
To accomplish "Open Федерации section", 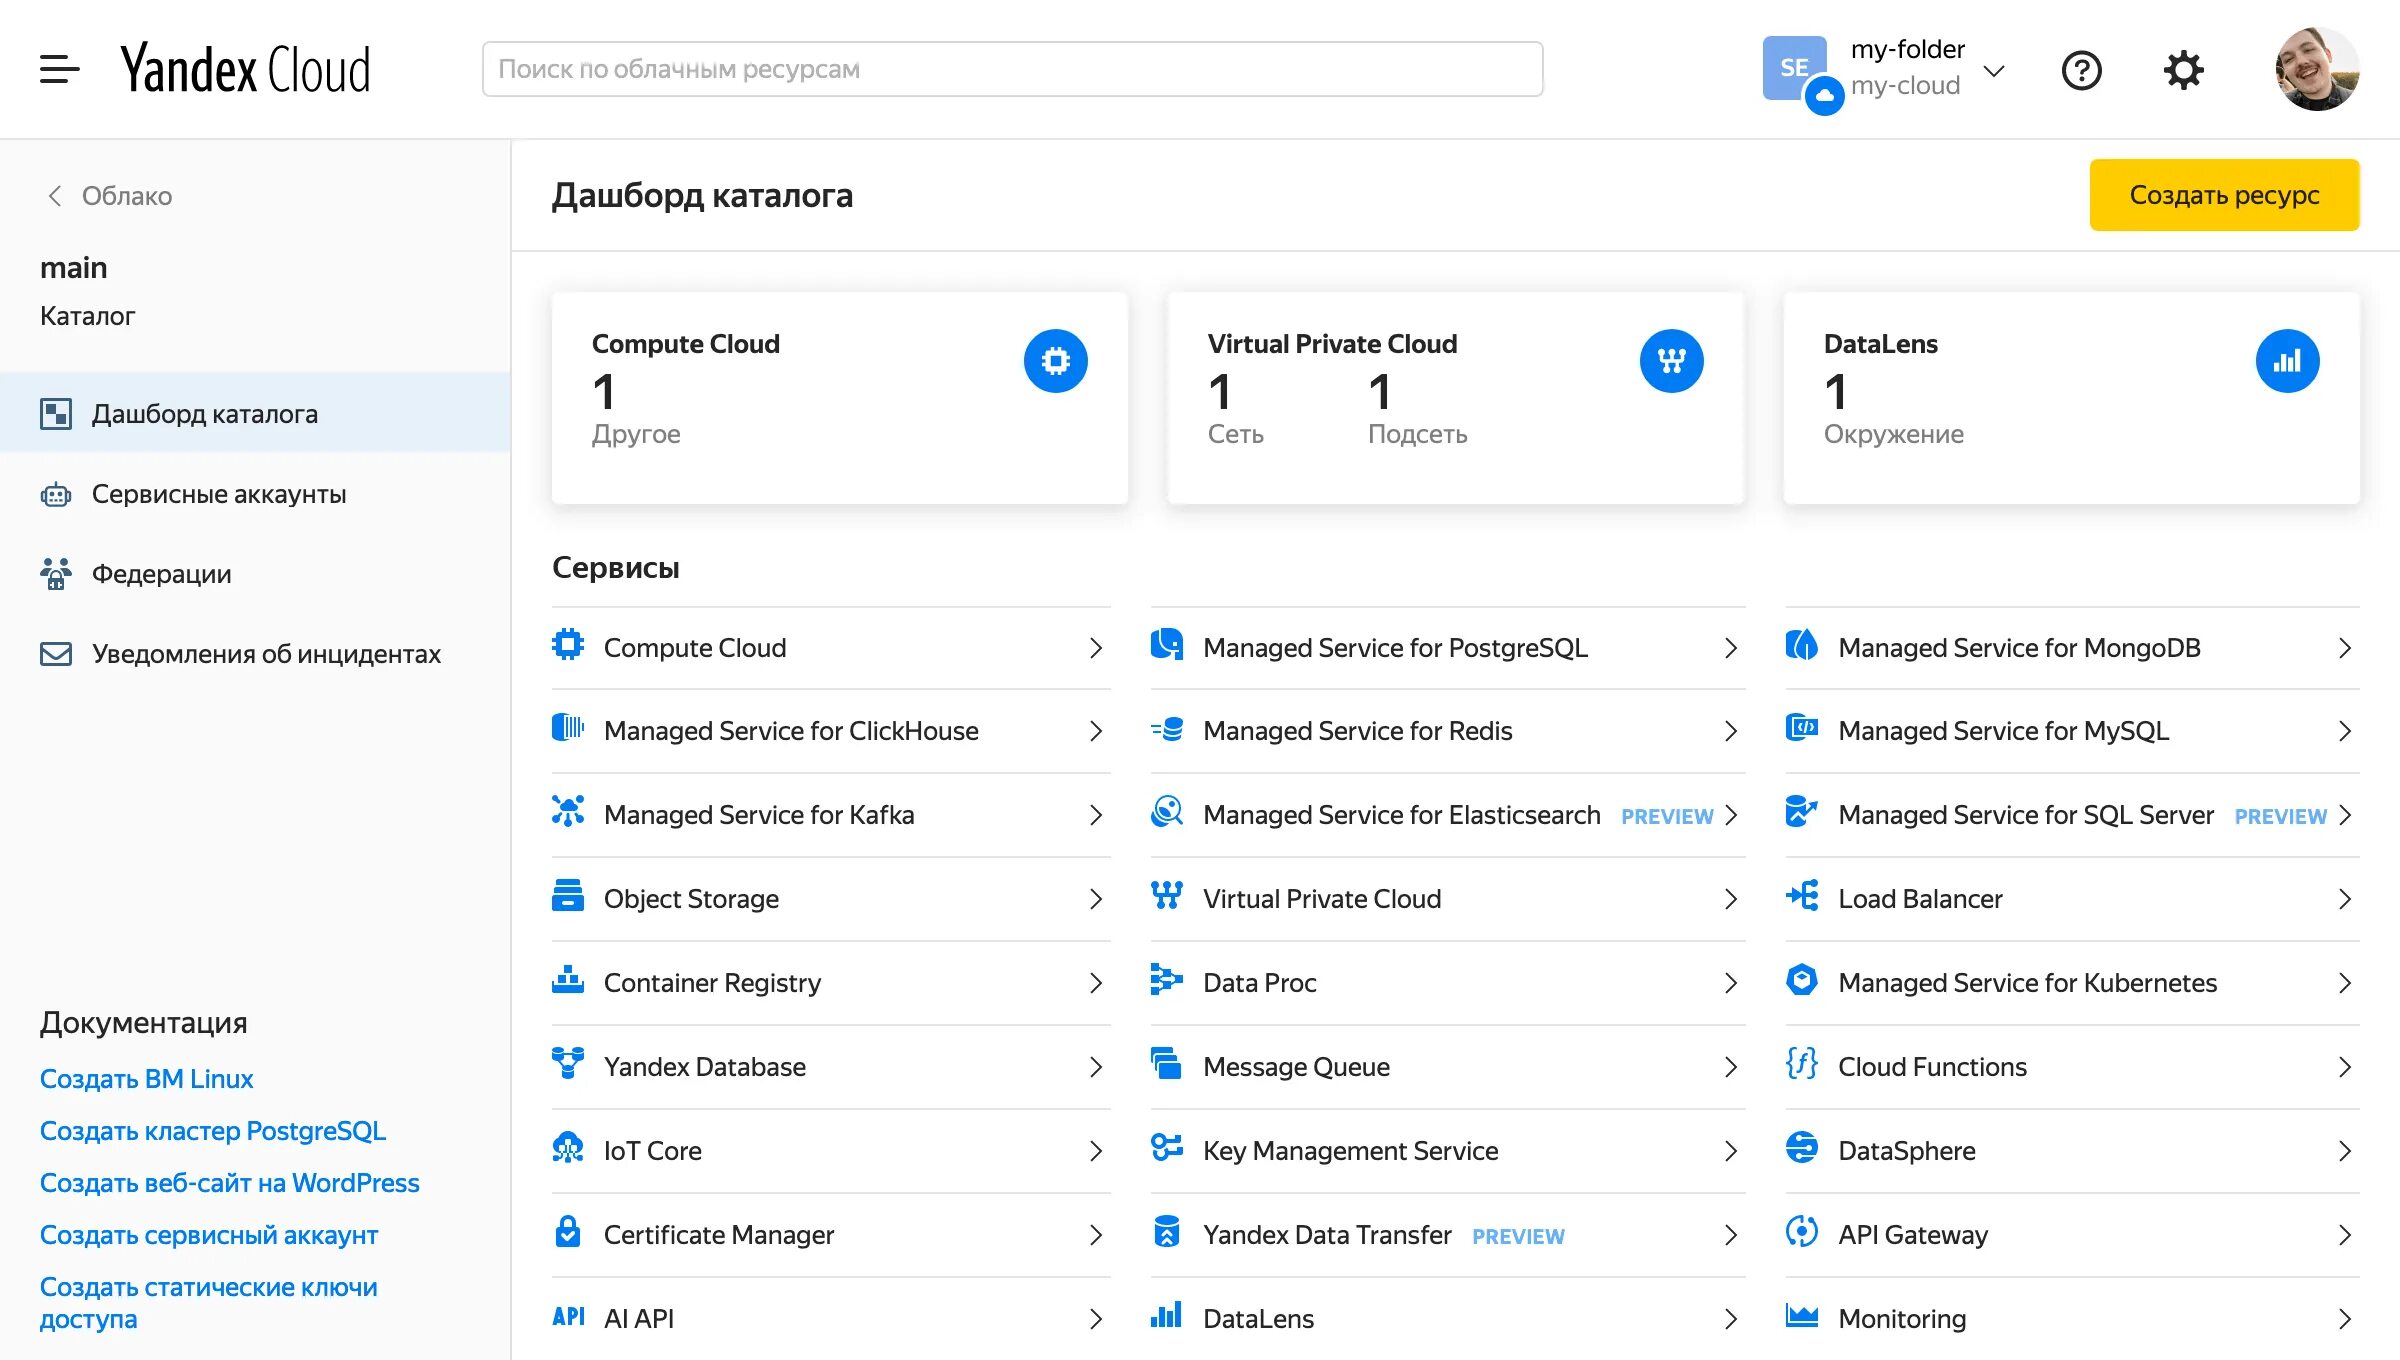I will pyautogui.click(x=161, y=573).
